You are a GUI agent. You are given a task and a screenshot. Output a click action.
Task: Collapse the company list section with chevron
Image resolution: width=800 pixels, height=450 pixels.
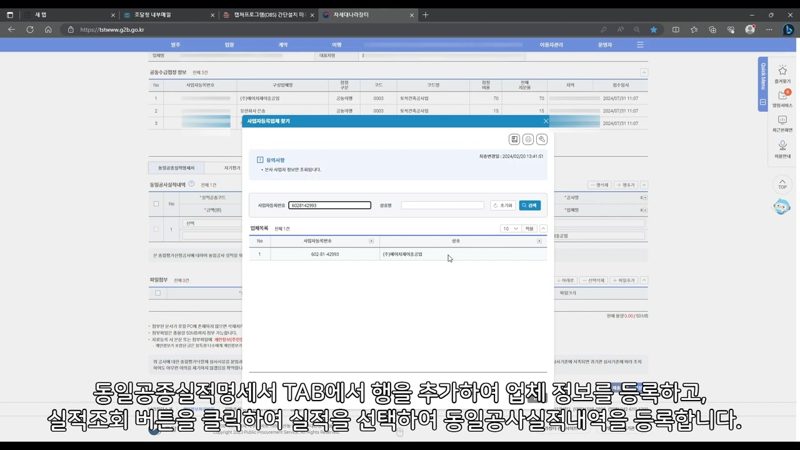(543, 229)
